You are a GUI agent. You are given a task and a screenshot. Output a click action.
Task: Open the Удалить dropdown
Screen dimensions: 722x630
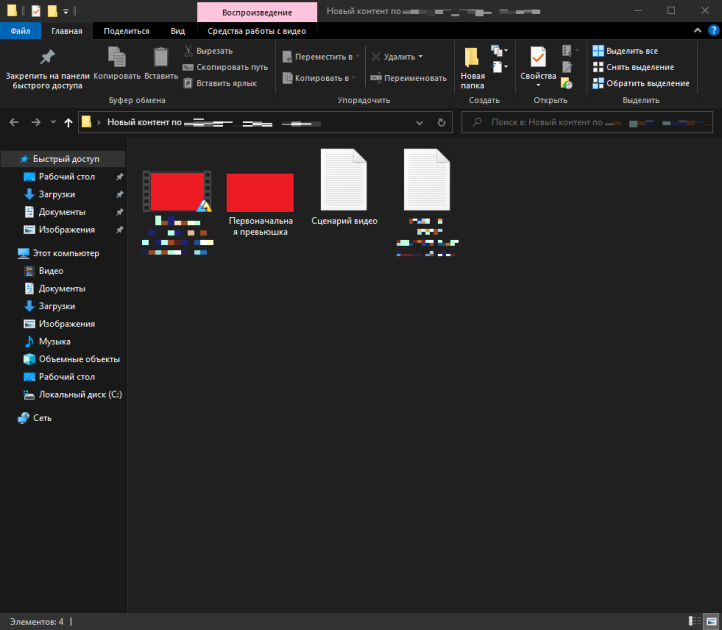click(x=397, y=57)
